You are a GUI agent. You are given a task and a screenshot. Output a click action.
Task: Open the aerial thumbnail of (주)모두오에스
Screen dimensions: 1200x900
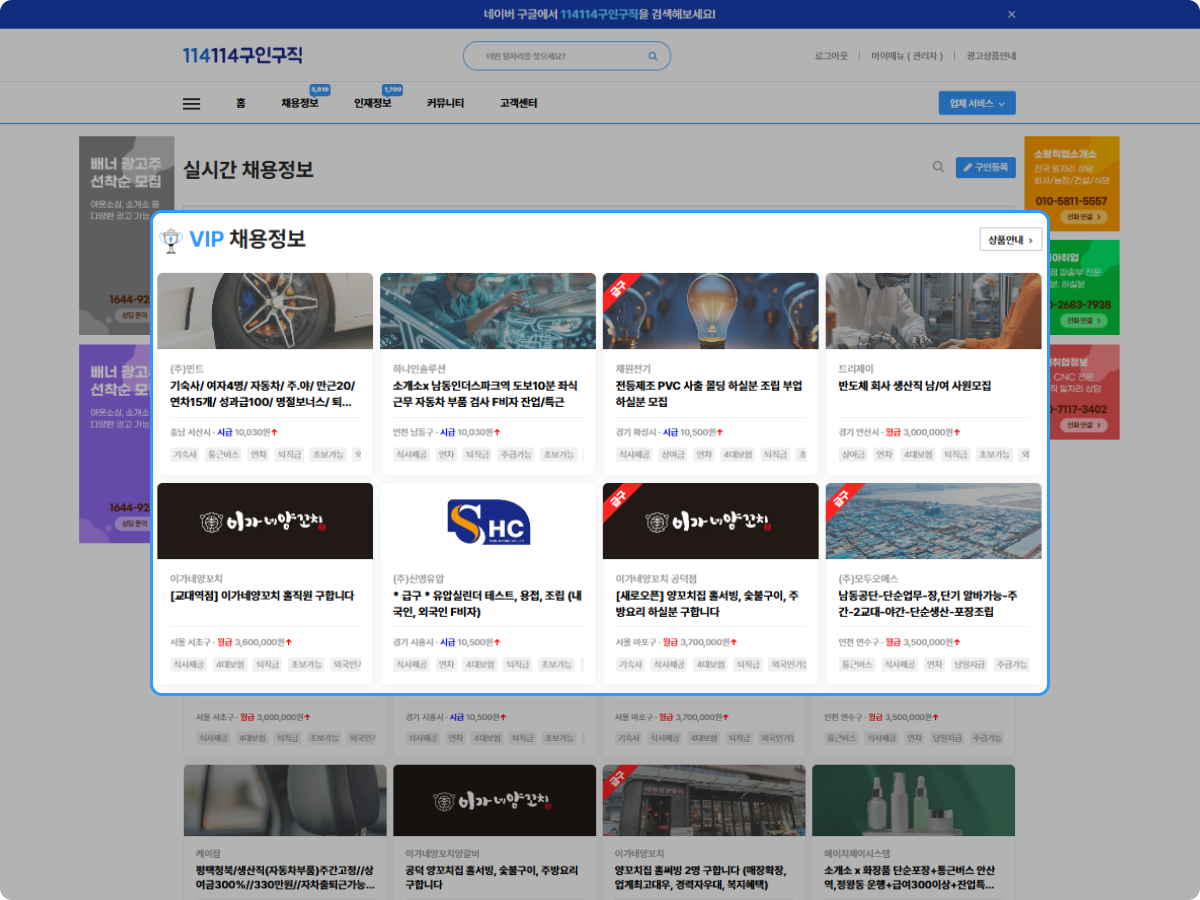(933, 521)
